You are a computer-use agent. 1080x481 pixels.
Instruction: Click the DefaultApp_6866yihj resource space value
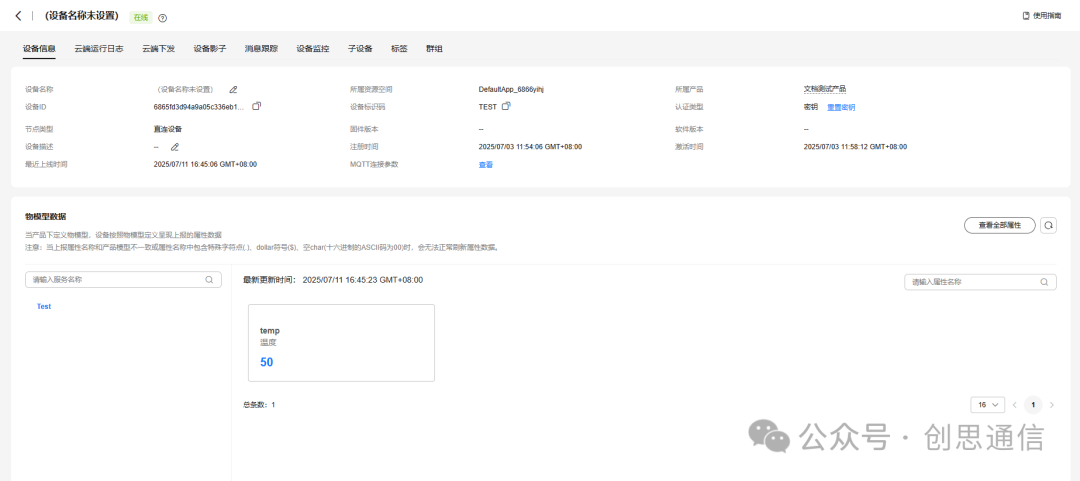(512, 90)
